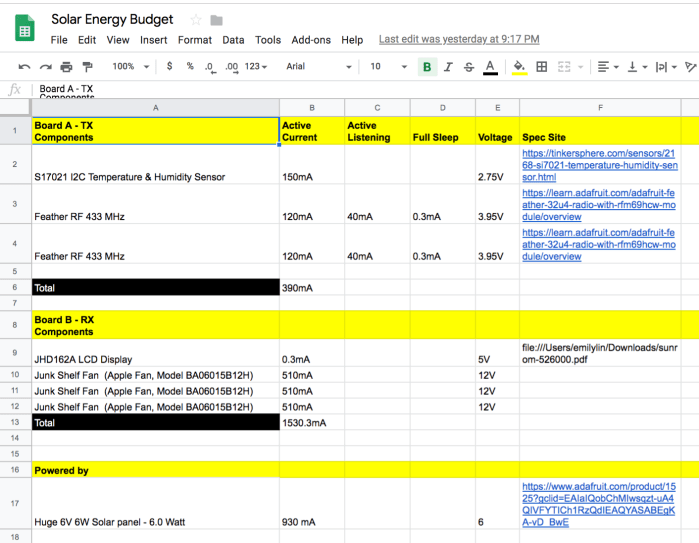699x543 pixels.
Task: Star the Solar Energy Budget document
Action: tap(196, 20)
